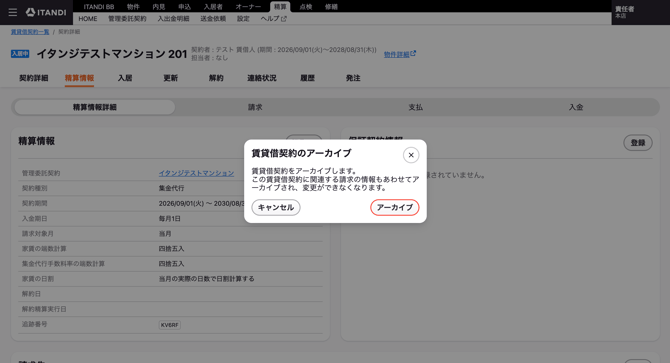Close the archive dialog with X
Image resolution: width=670 pixels, height=363 pixels.
pyautogui.click(x=411, y=155)
